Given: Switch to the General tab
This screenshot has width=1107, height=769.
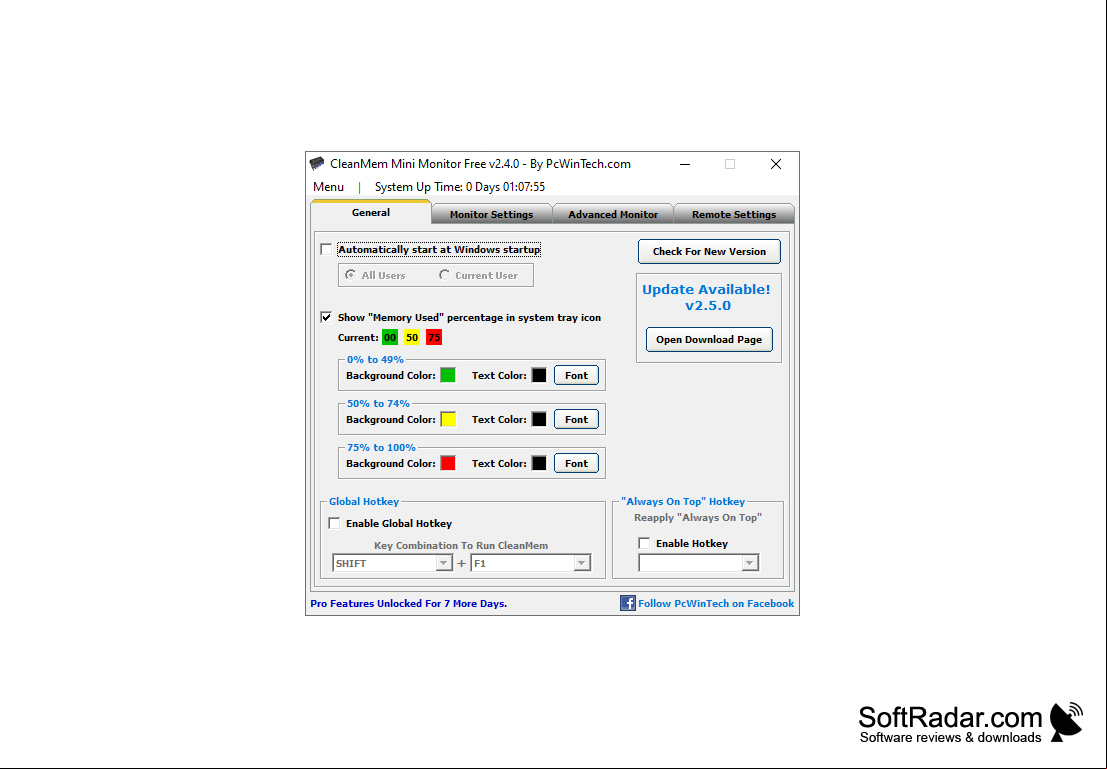Looking at the screenshot, I should point(371,213).
